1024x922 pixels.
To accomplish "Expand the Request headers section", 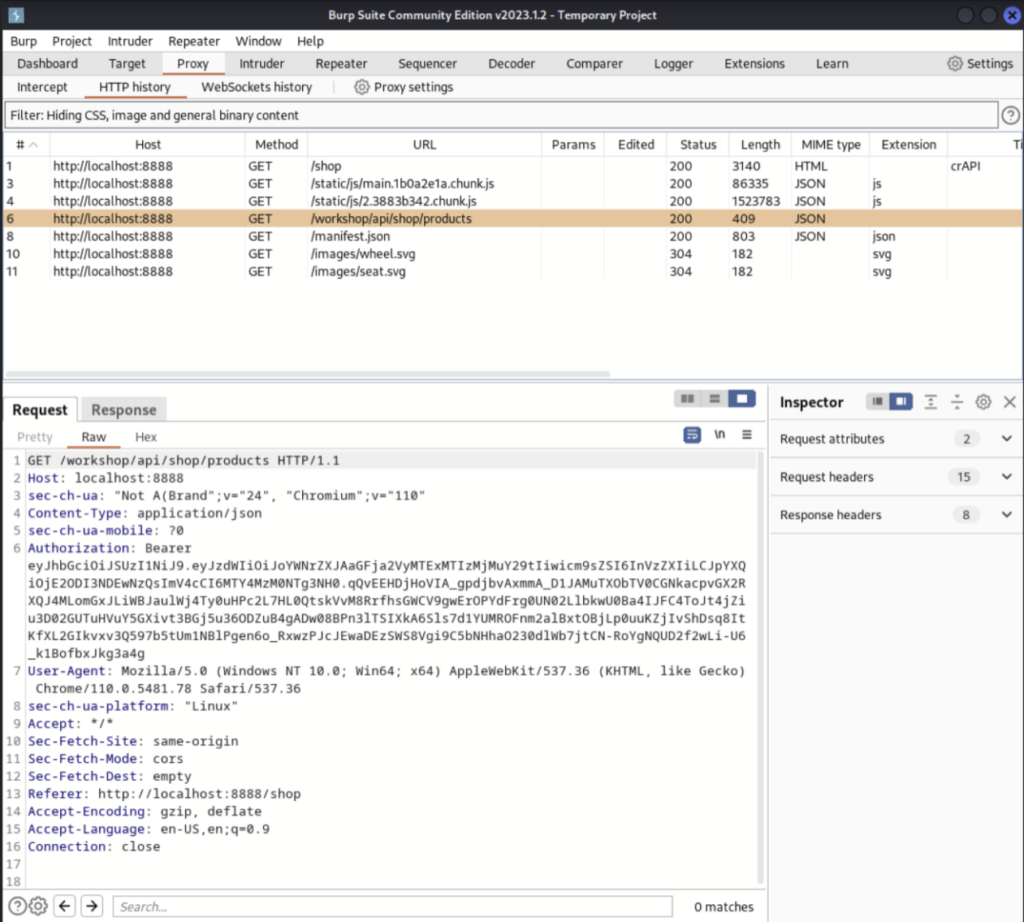I will point(1006,477).
